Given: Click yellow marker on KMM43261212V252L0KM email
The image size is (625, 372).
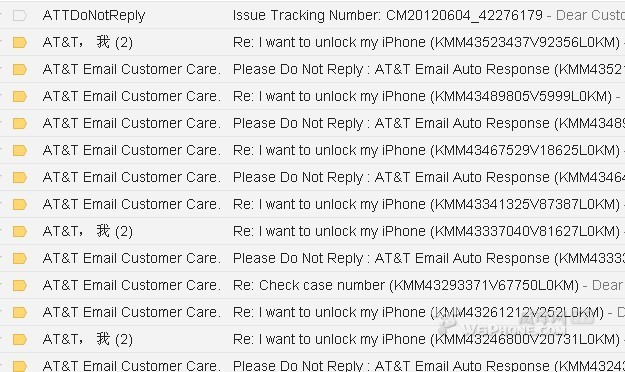Looking at the screenshot, I should point(20,312).
